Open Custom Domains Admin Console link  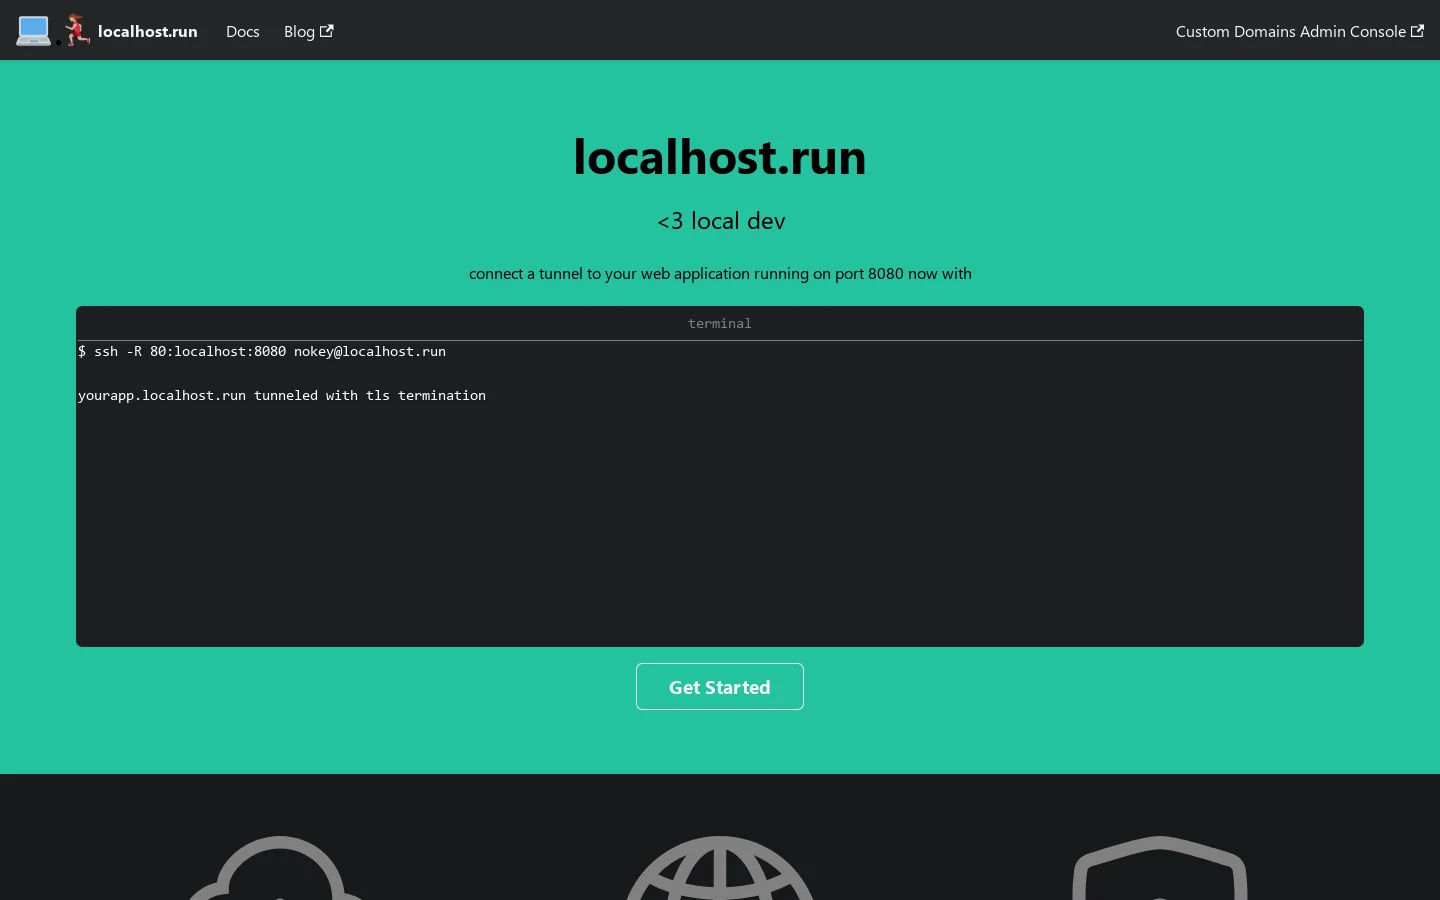click(1299, 31)
